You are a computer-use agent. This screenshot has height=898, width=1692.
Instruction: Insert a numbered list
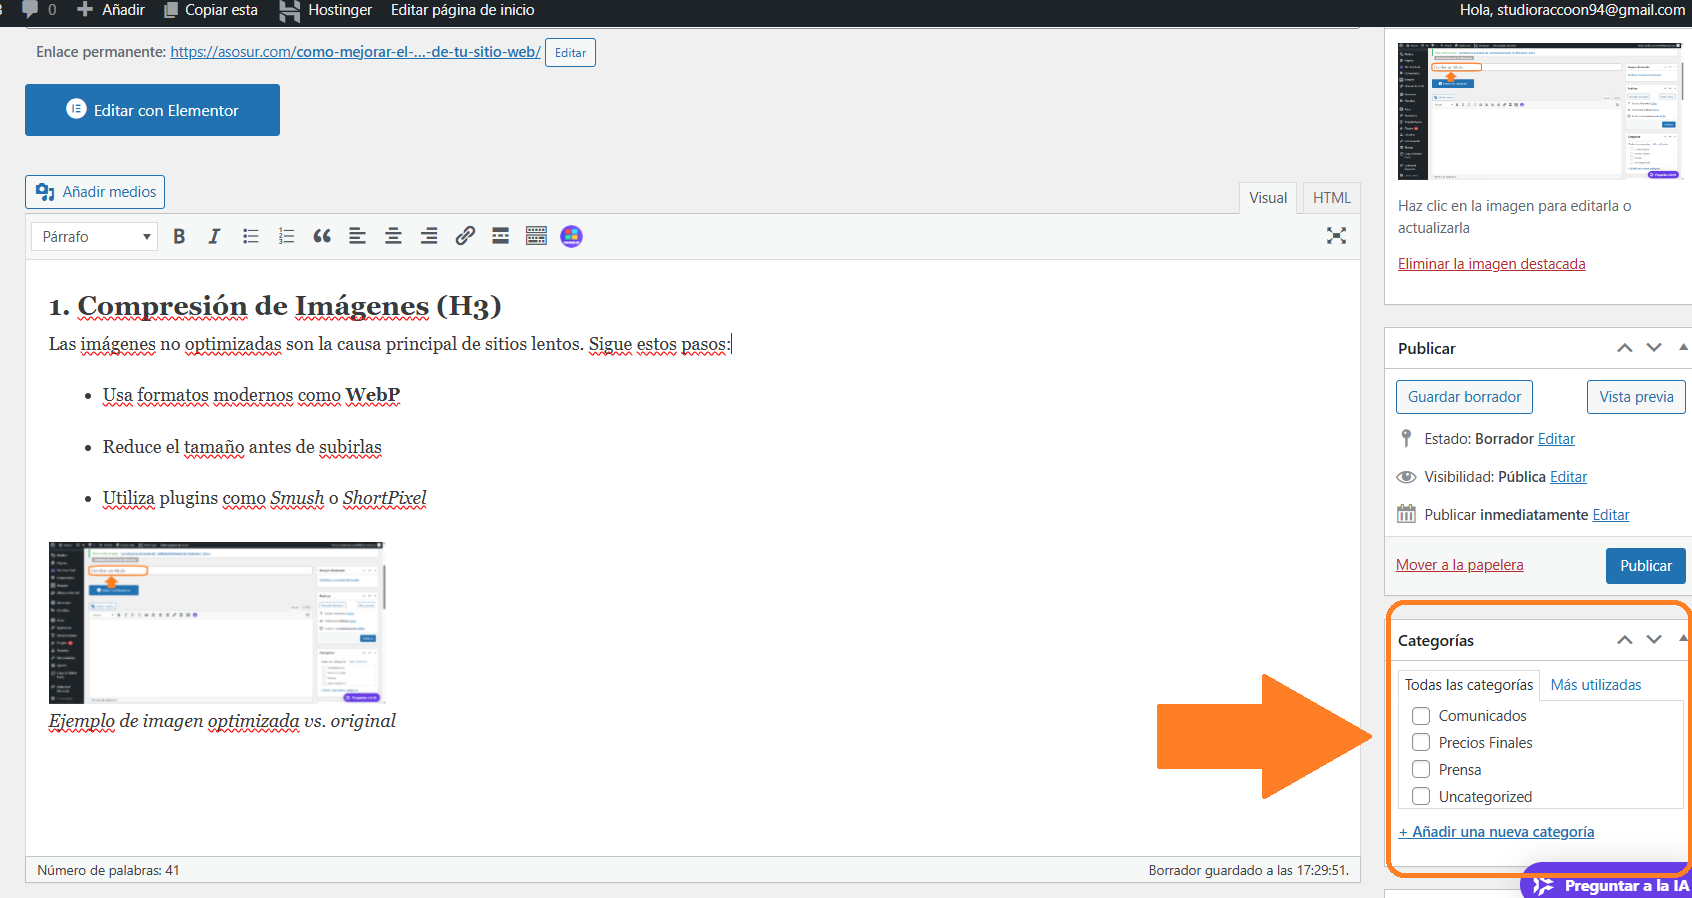(286, 236)
